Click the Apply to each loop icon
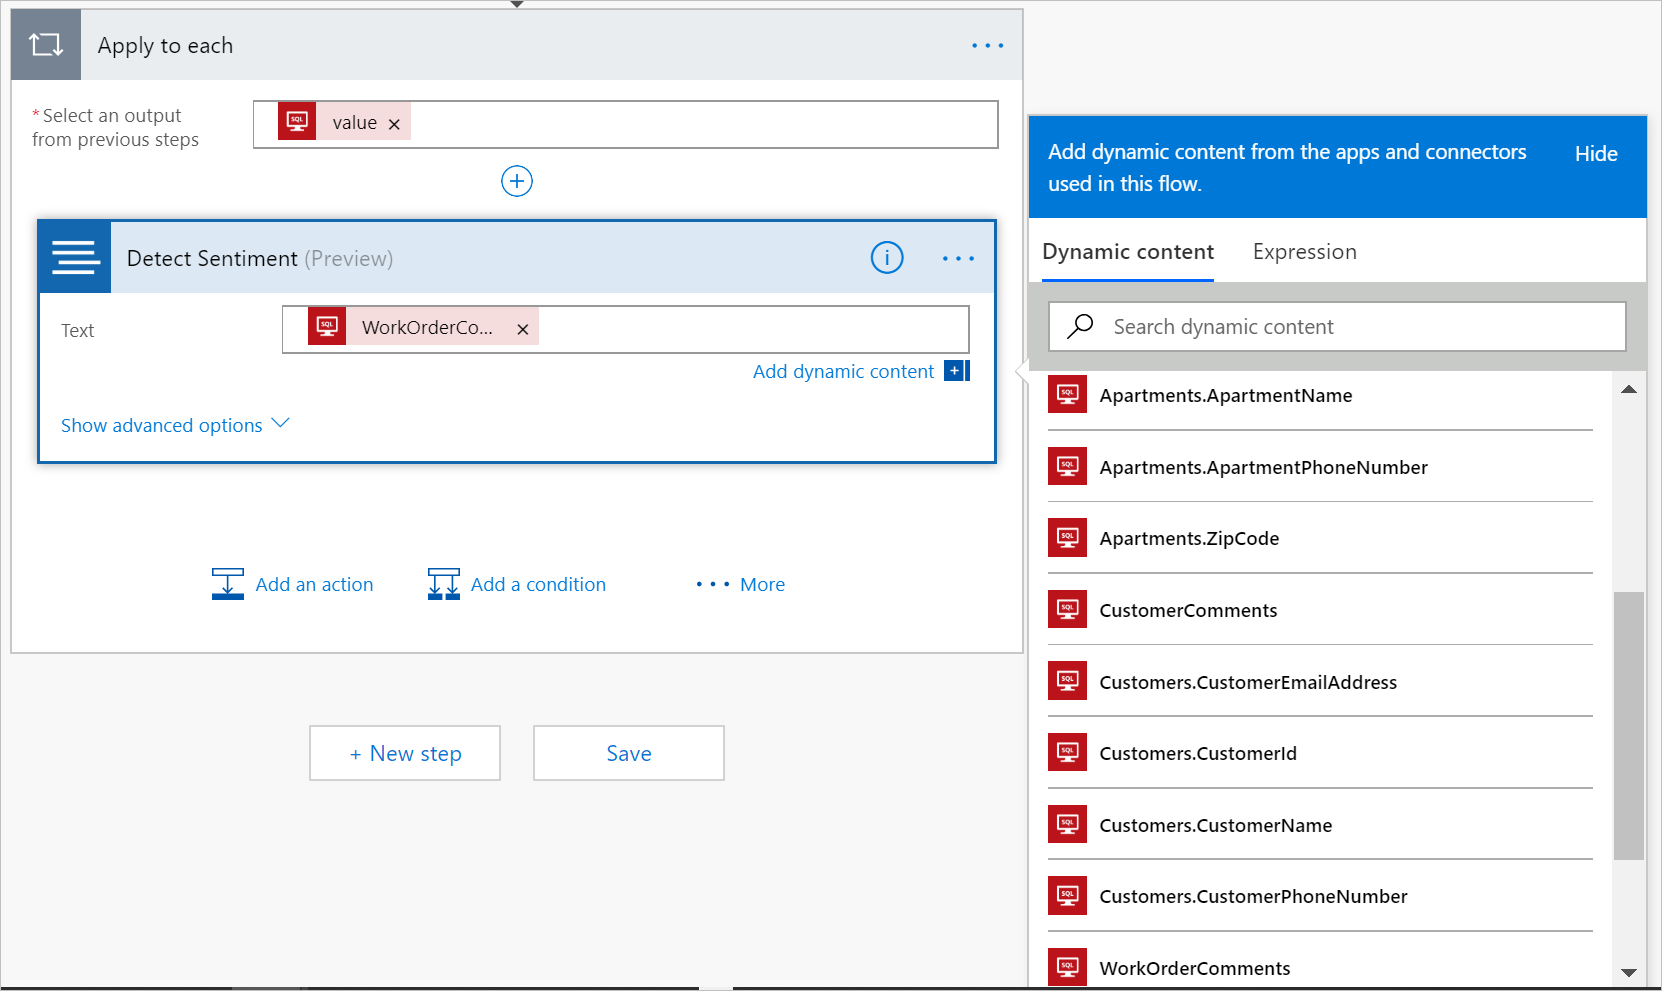1662x991 pixels. point(46,45)
